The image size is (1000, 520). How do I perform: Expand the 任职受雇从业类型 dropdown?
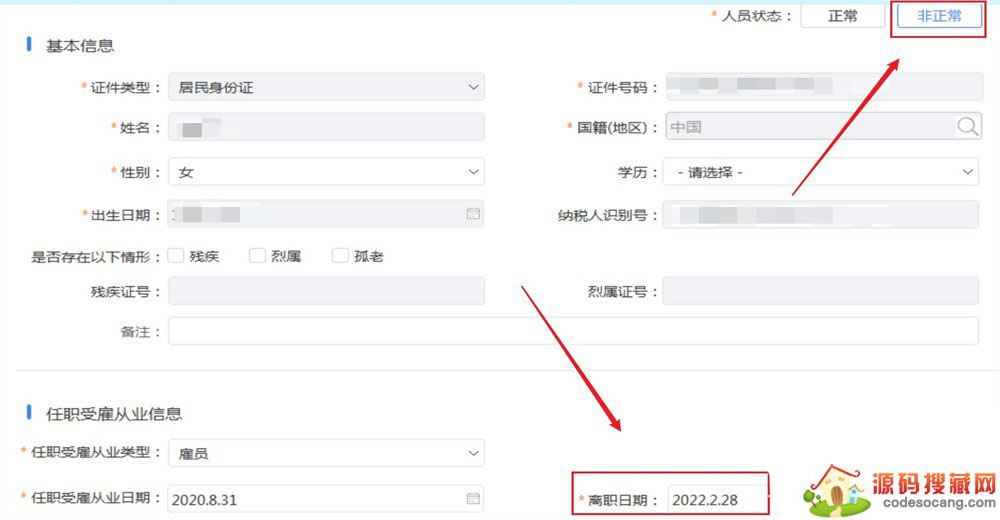coord(326,454)
